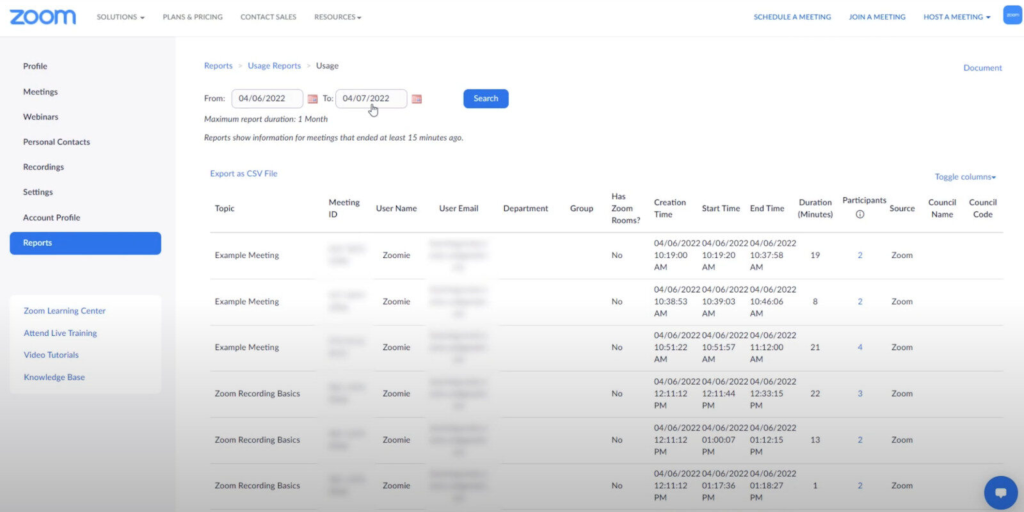Click Export as CSV File link

[243, 174]
